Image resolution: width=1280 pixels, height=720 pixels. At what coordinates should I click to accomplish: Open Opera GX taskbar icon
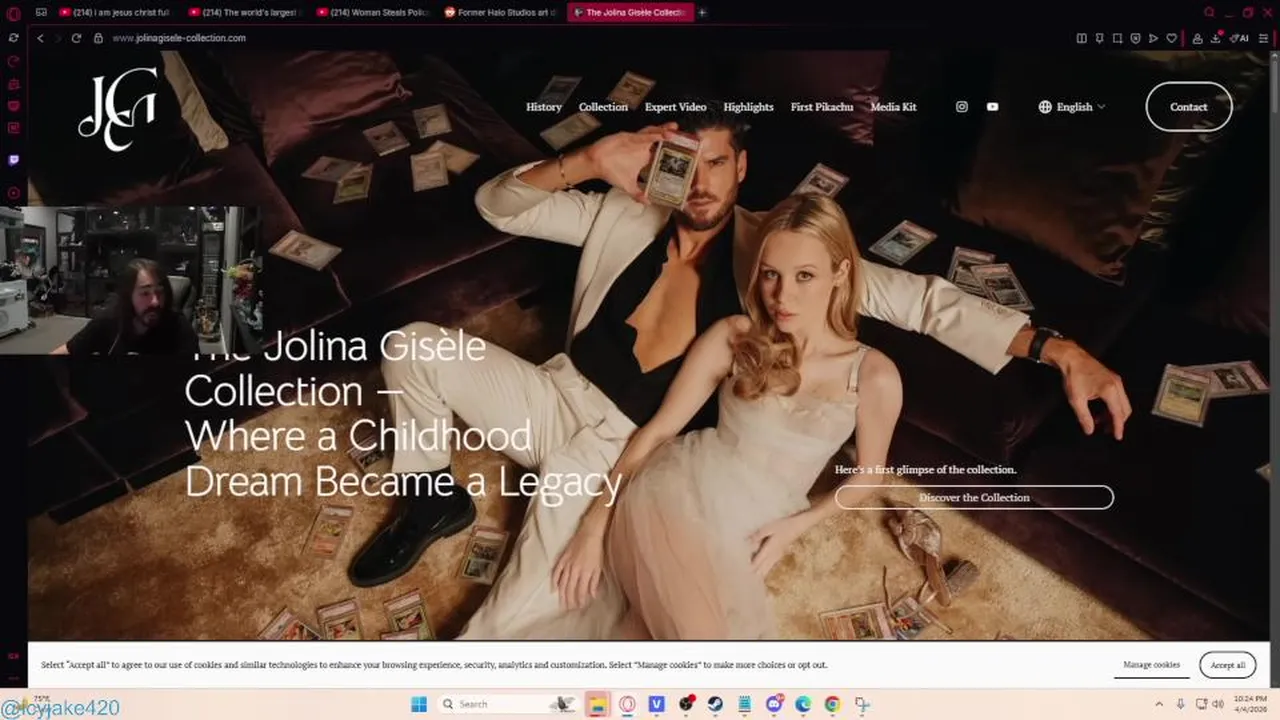point(627,704)
